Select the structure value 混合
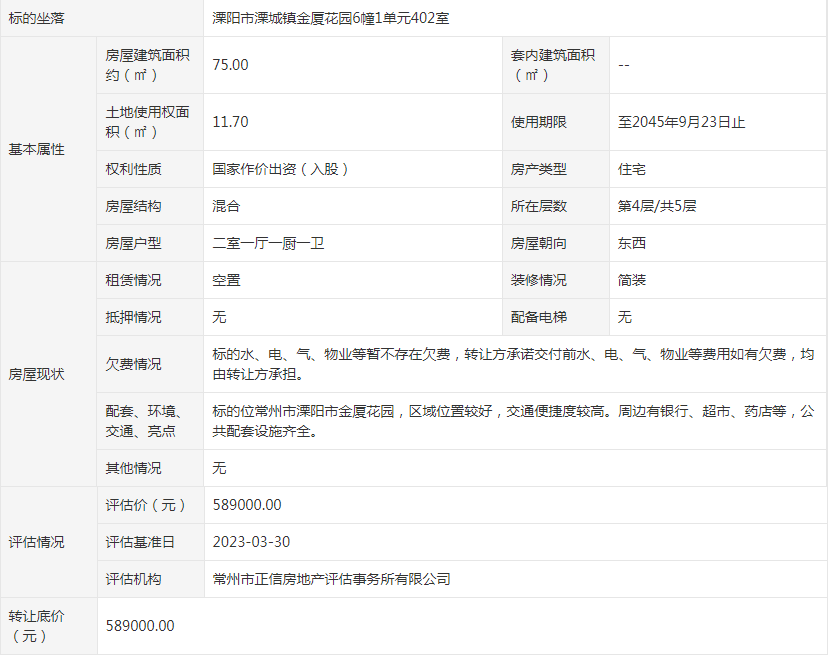This screenshot has height=655, width=828. 226,206
